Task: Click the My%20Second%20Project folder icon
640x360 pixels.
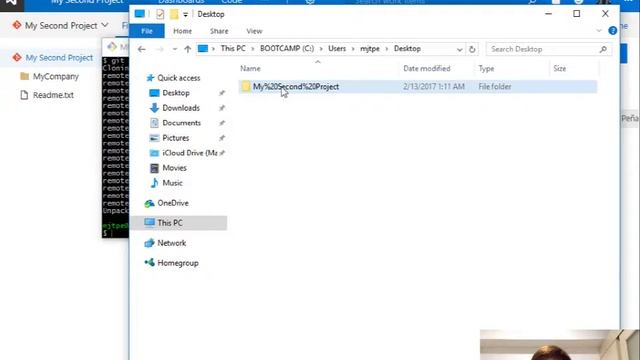Action: [246, 87]
